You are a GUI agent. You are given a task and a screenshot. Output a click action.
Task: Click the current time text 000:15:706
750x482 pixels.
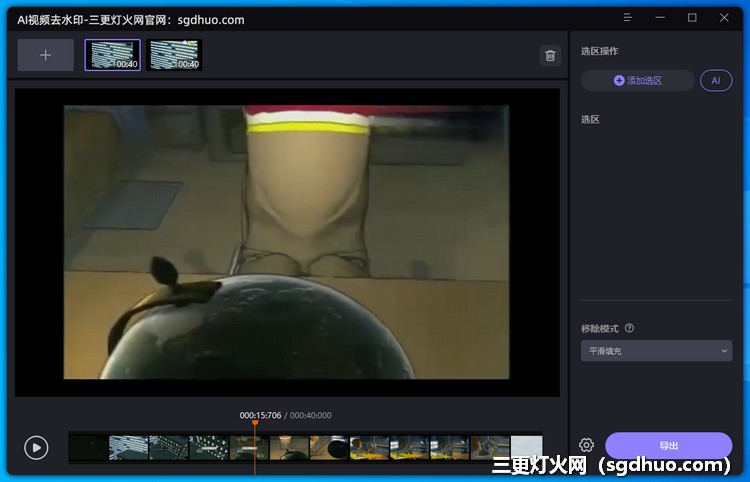pyautogui.click(x=260, y=415)
